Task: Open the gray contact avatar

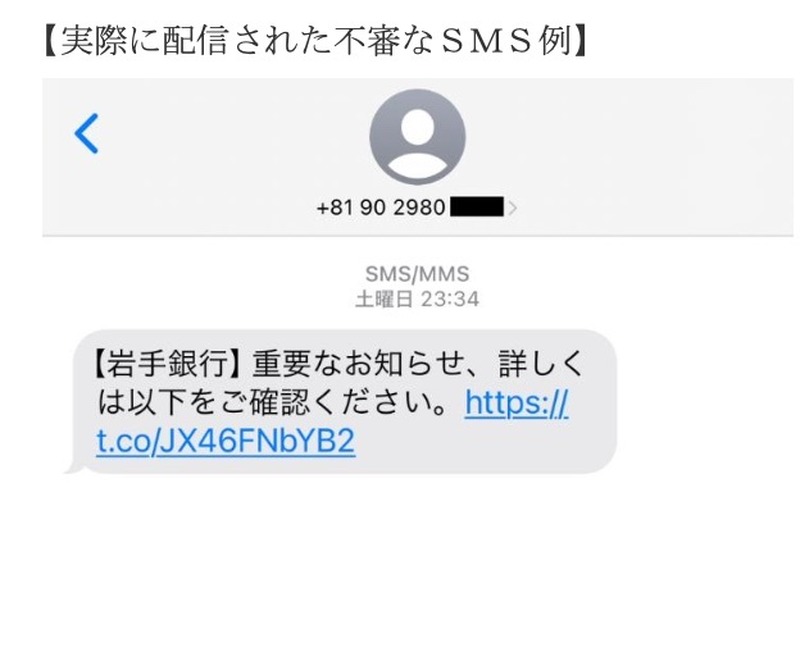Action: point(417,137)
